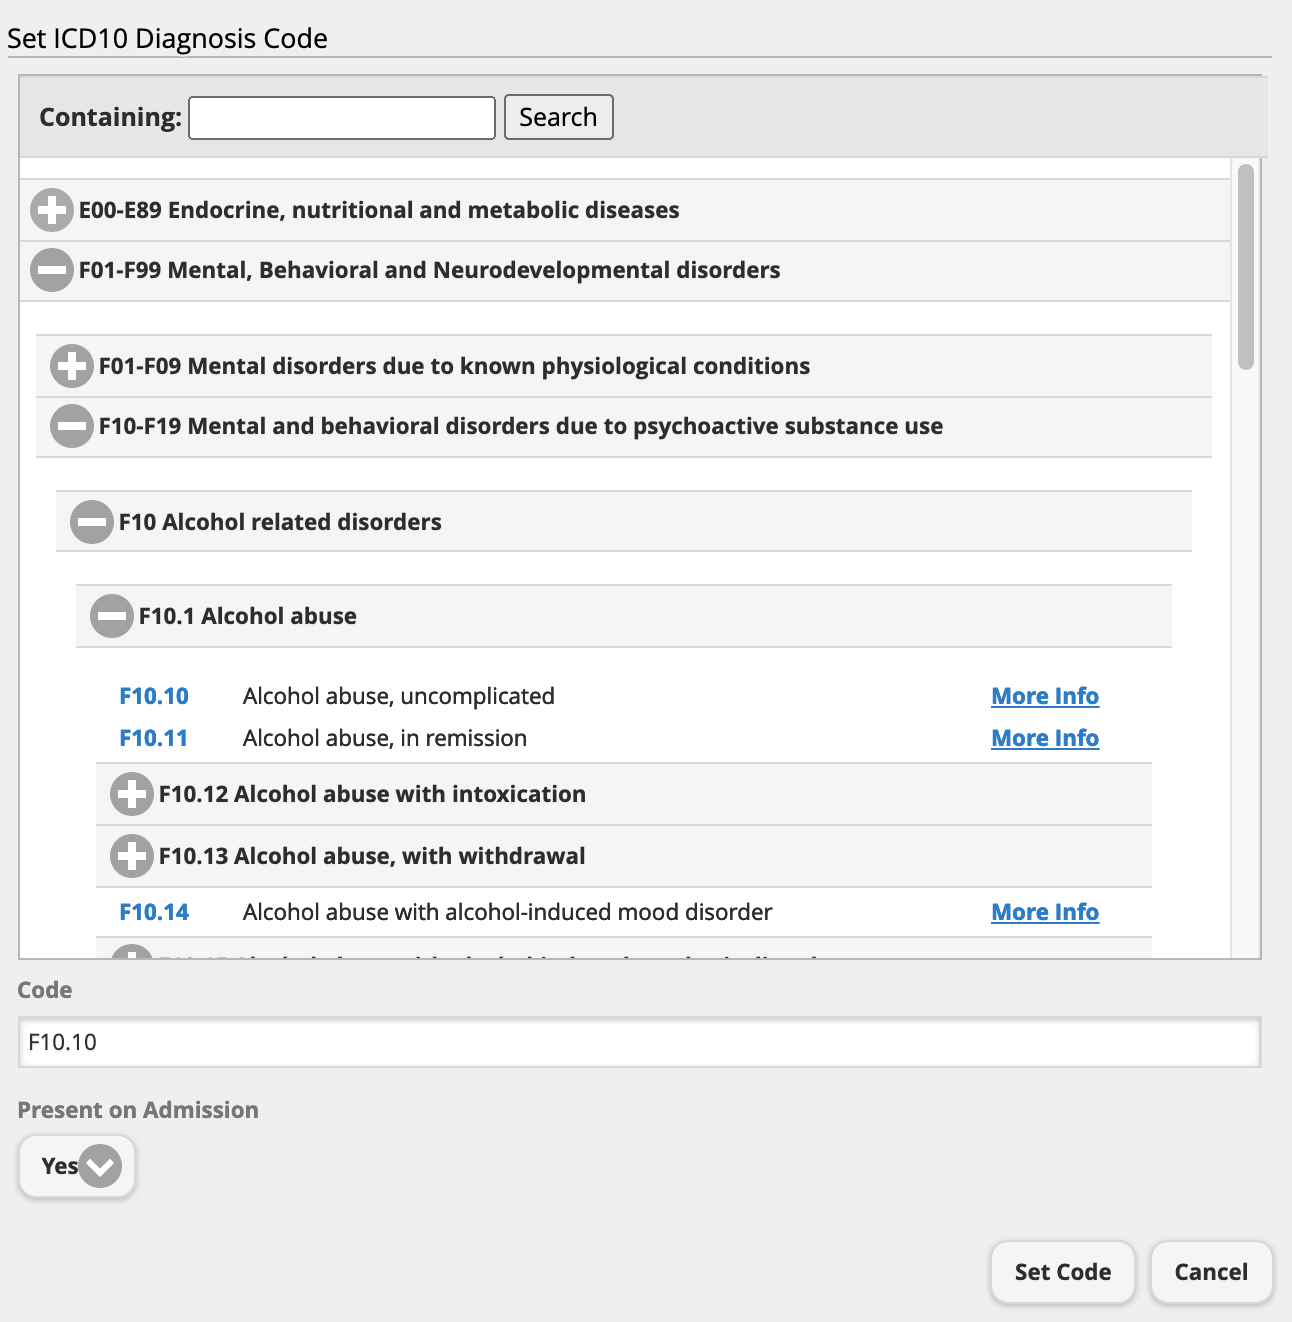Open More Info for Alcohol abuse, in remission
This screenshot has width=1292, height=1322.
coord(1044,738)
